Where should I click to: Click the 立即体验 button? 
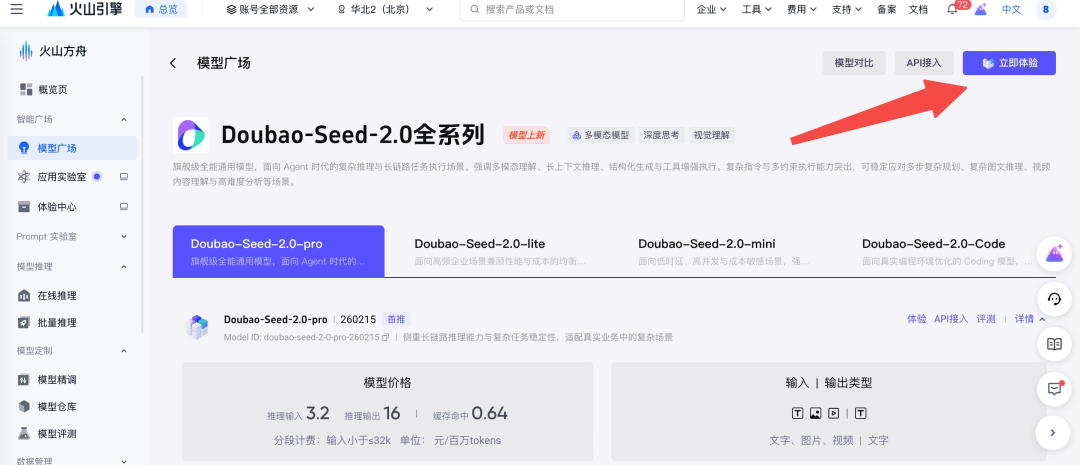coord(1009,63)
